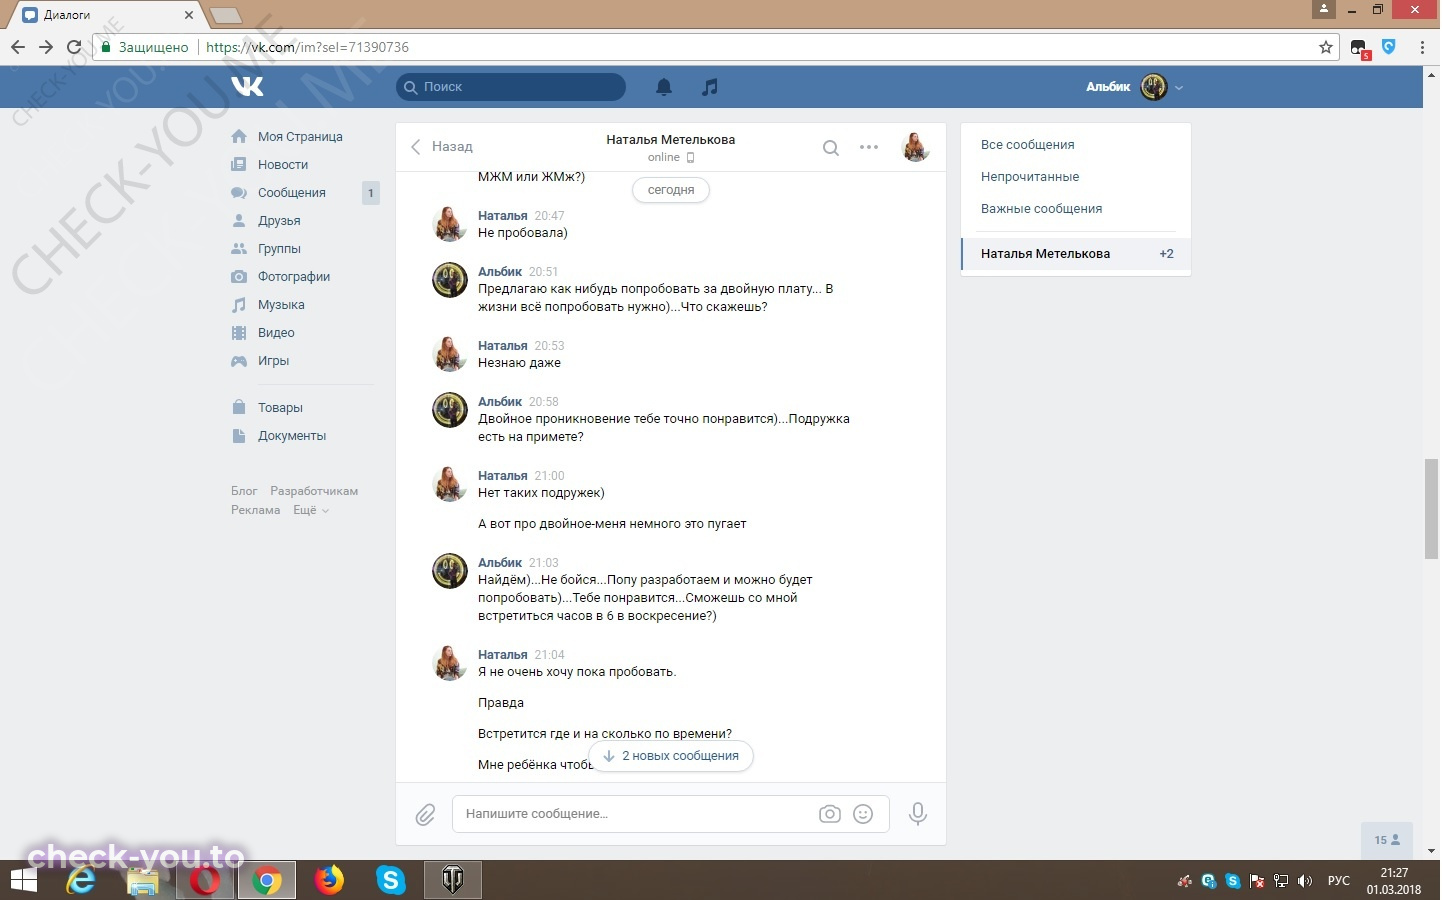Bookmark page with star icon in address bar
The width and height of the screenshot is (1442, 900).
click(1326, 47)
